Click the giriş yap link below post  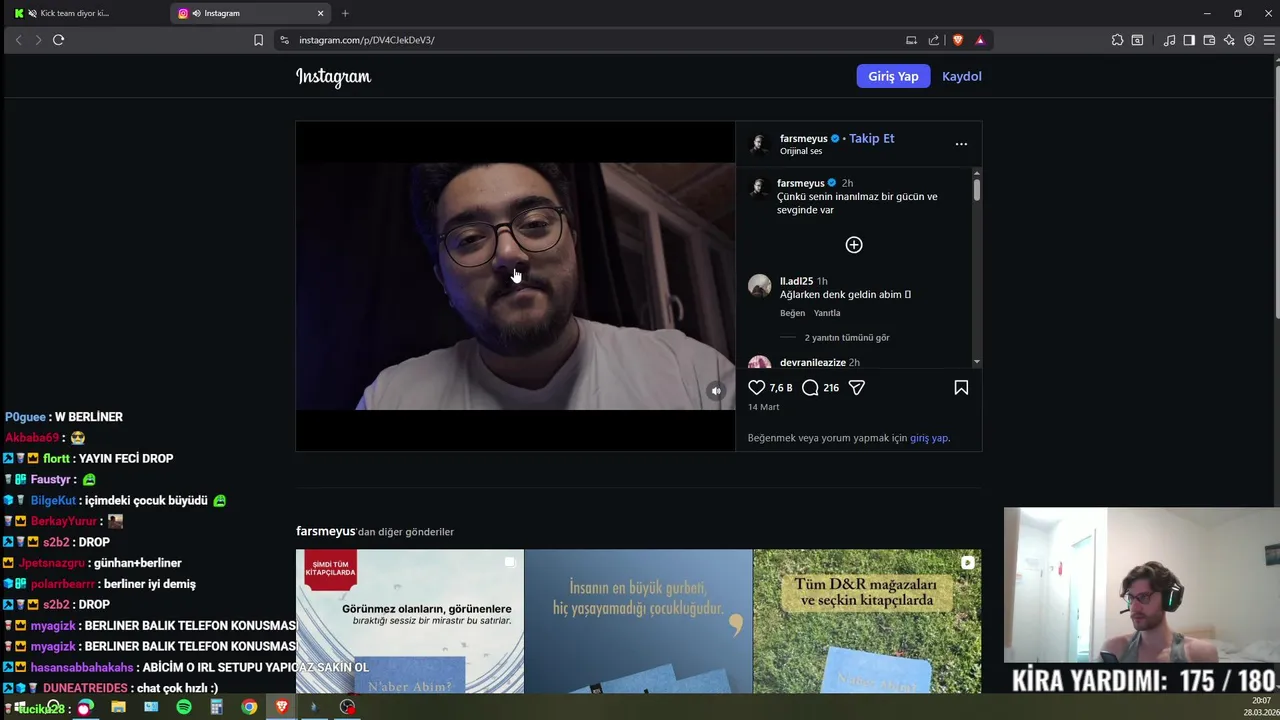[x=929, y=438]
